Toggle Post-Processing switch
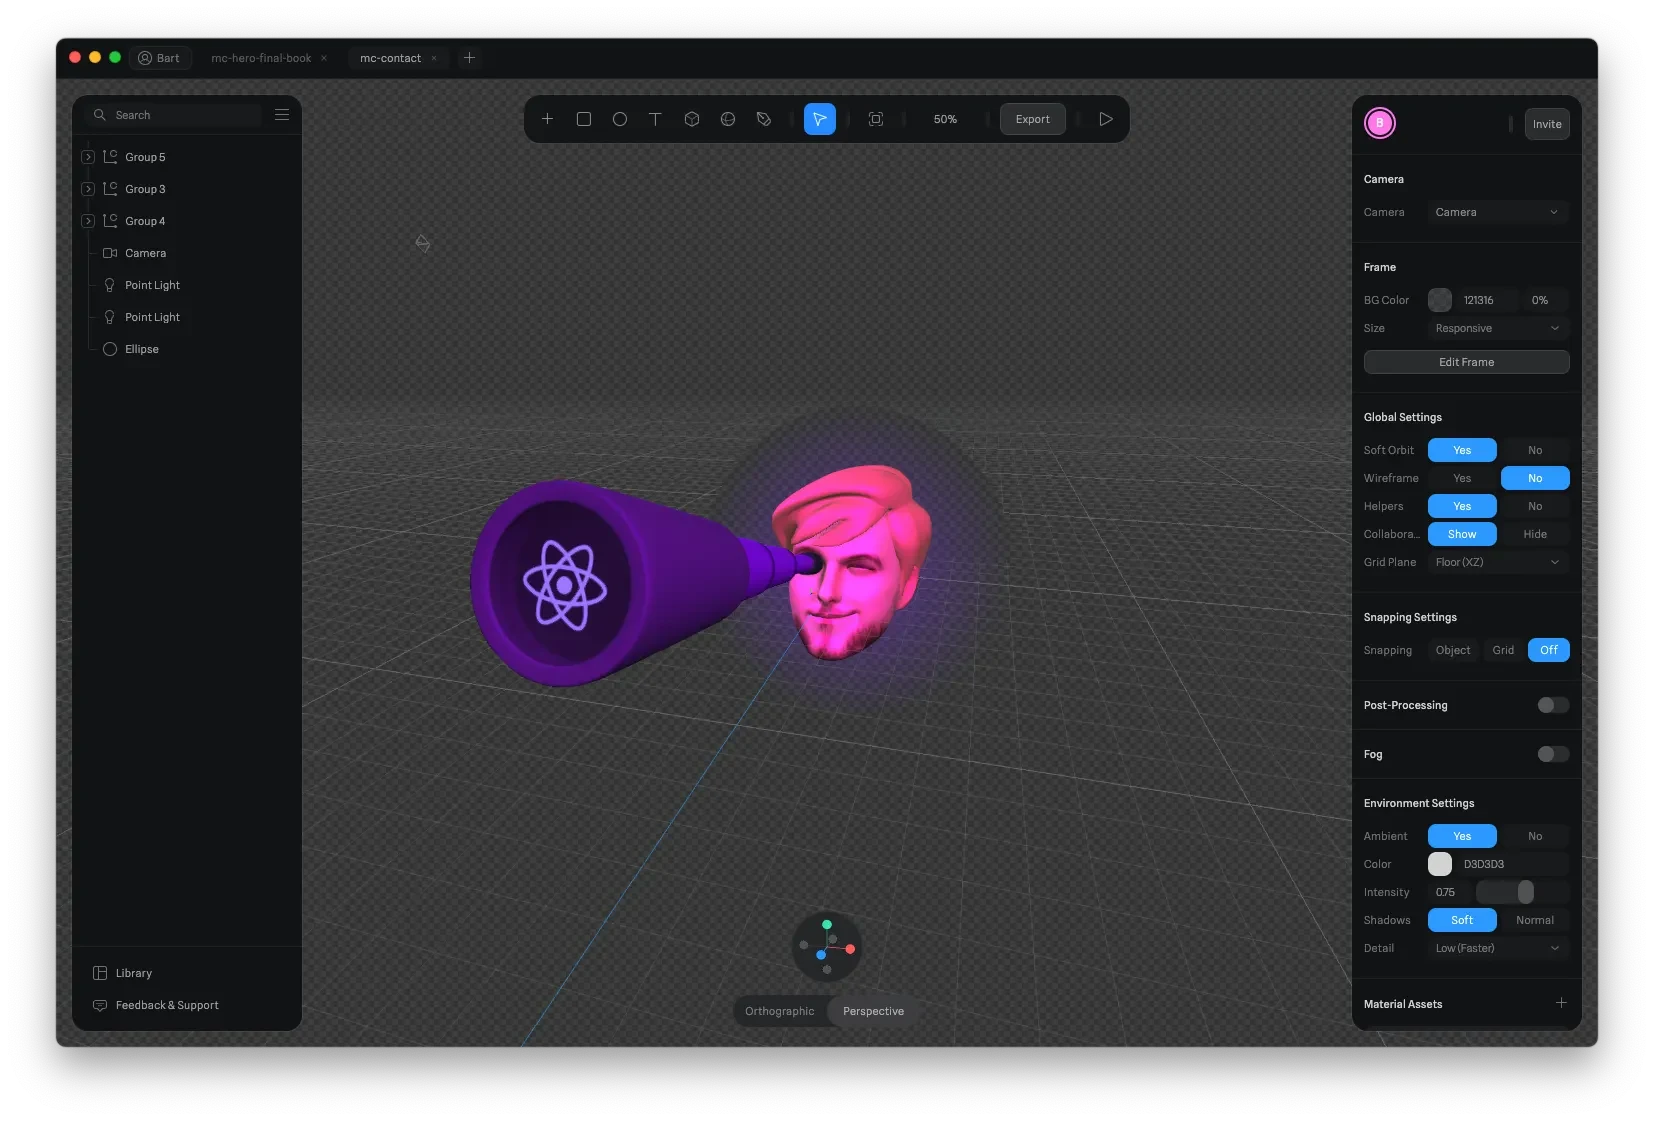Screen dimensions: 1654x1121 pos(1553,705)
